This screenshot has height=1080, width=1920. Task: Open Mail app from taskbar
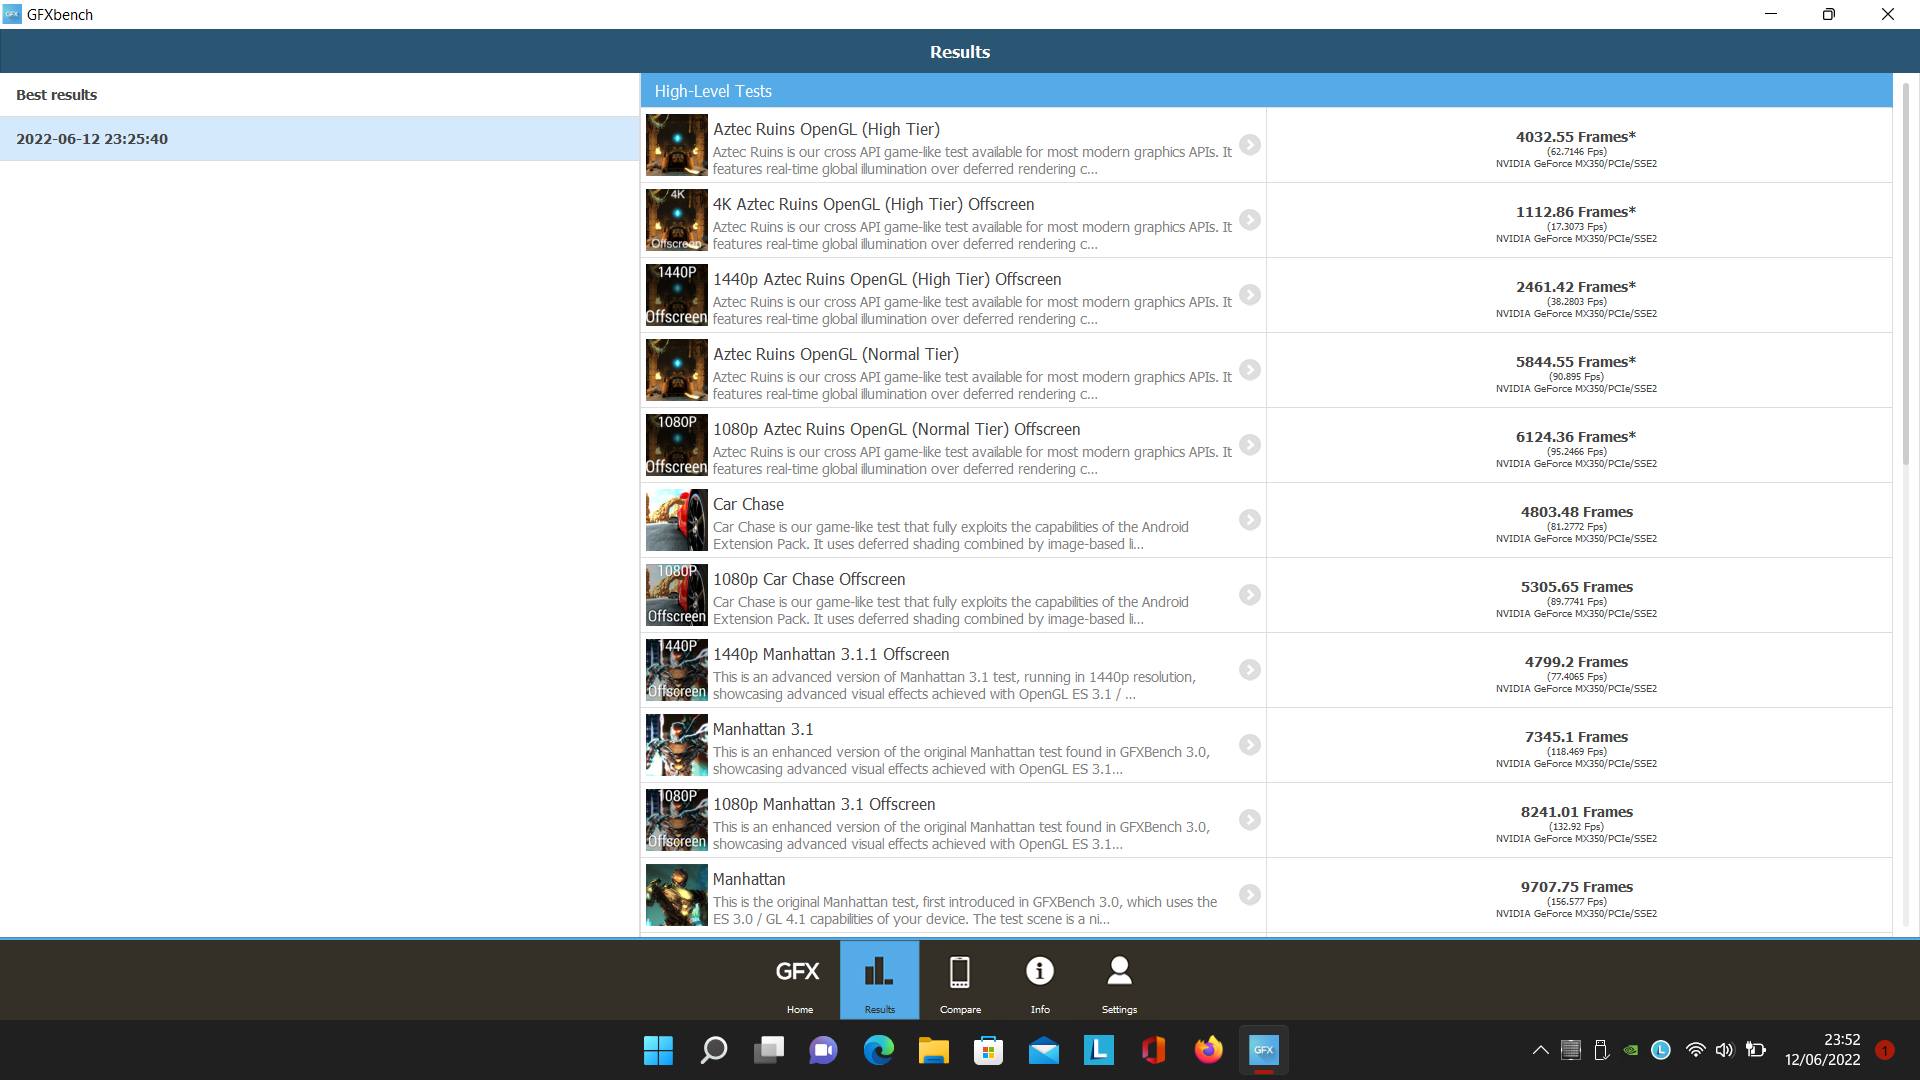click(1043, 1050)
